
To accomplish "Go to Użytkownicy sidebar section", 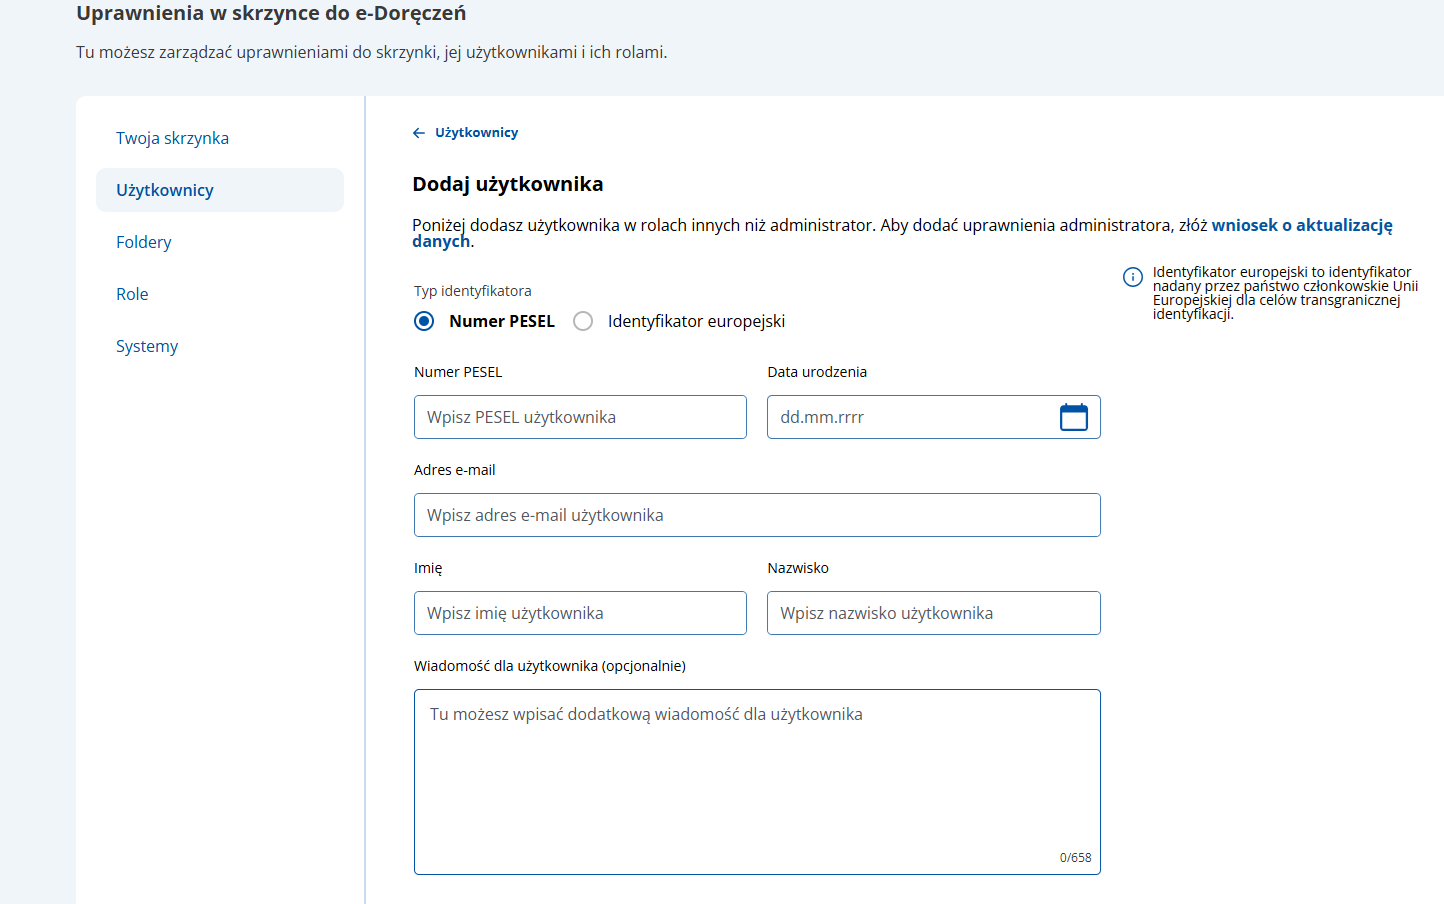I will [165, 190].
